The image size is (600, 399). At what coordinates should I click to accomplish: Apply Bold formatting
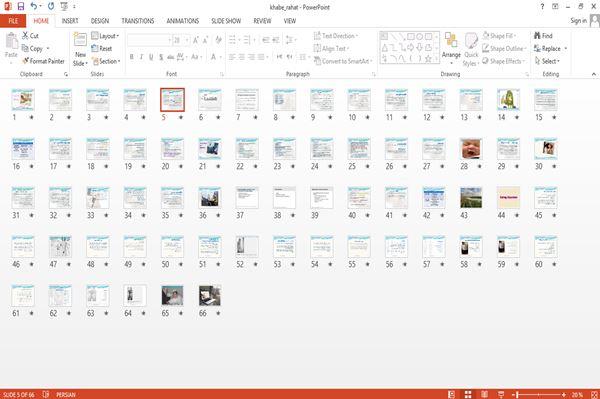(131, 57)
